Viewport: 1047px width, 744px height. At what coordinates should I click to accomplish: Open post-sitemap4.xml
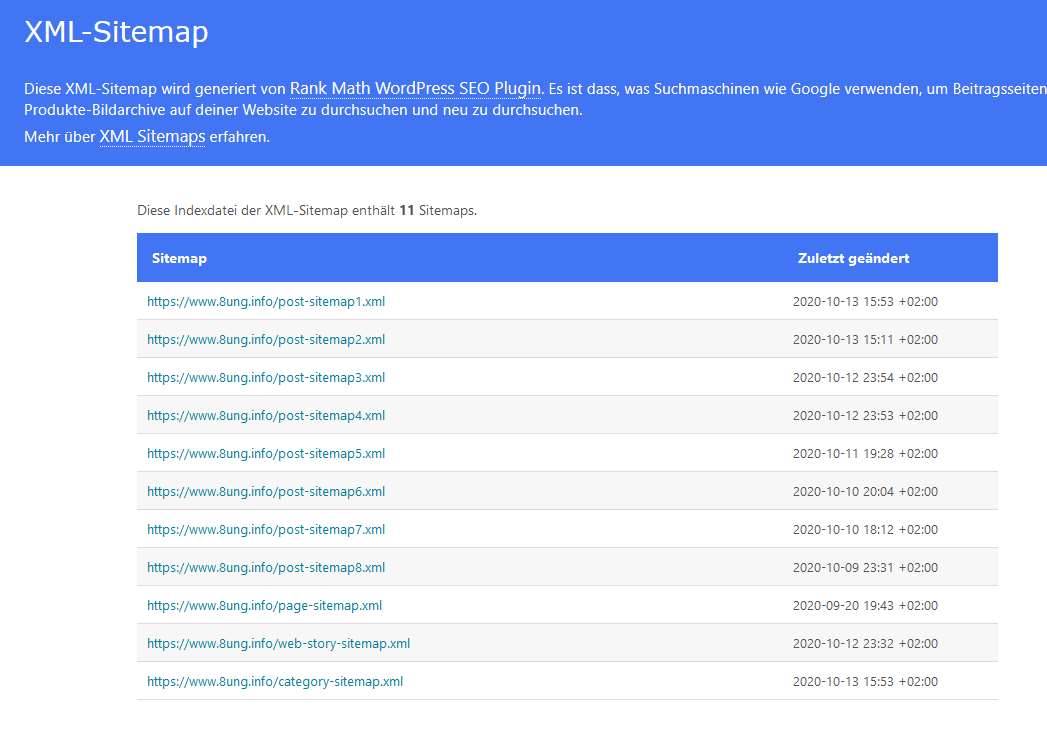pos(266,415)
